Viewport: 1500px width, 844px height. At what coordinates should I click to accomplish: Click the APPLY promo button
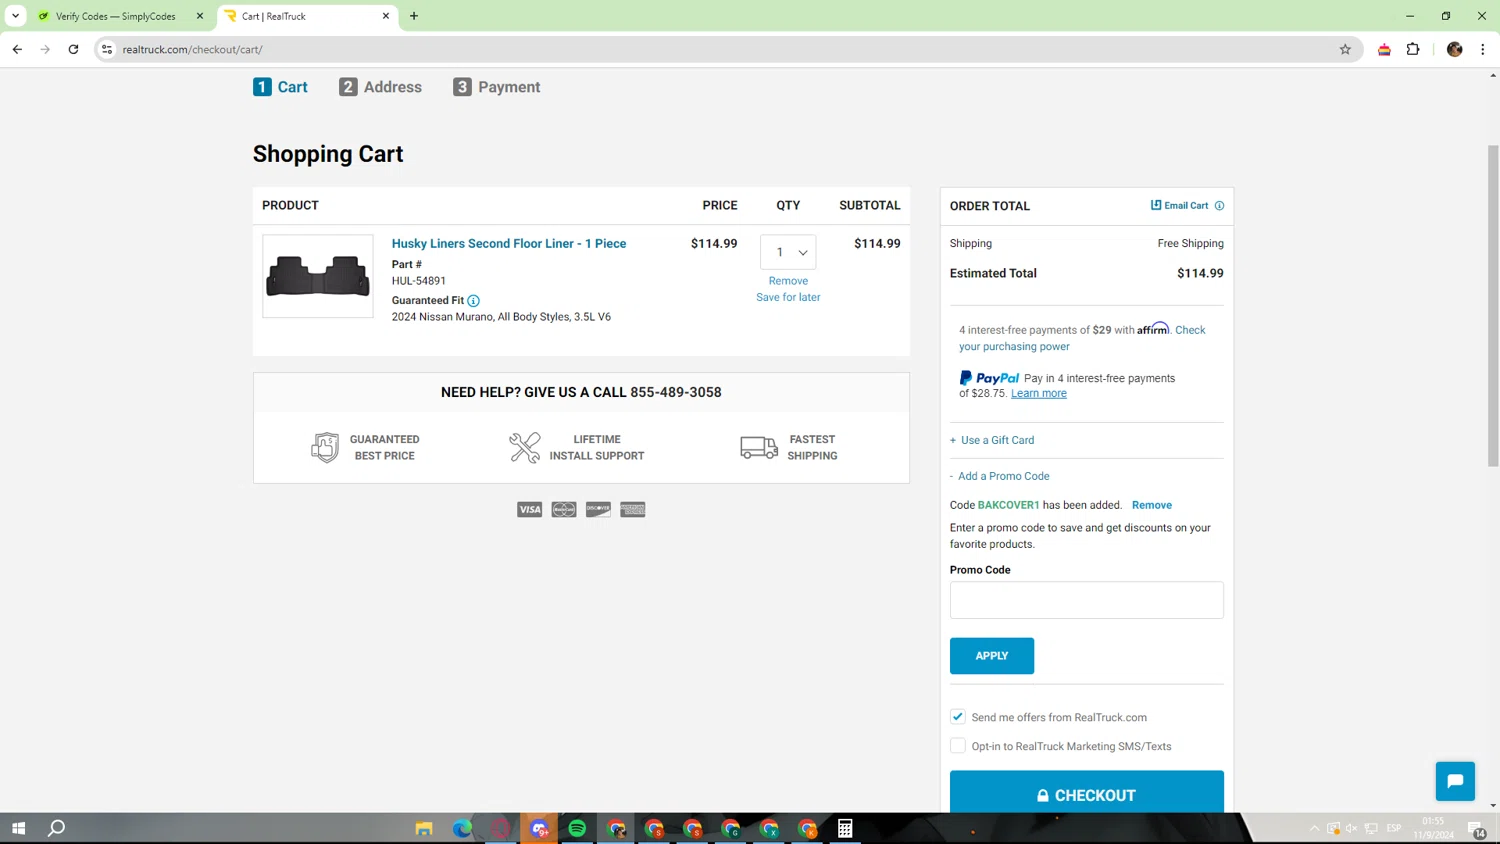click(992, 656)
